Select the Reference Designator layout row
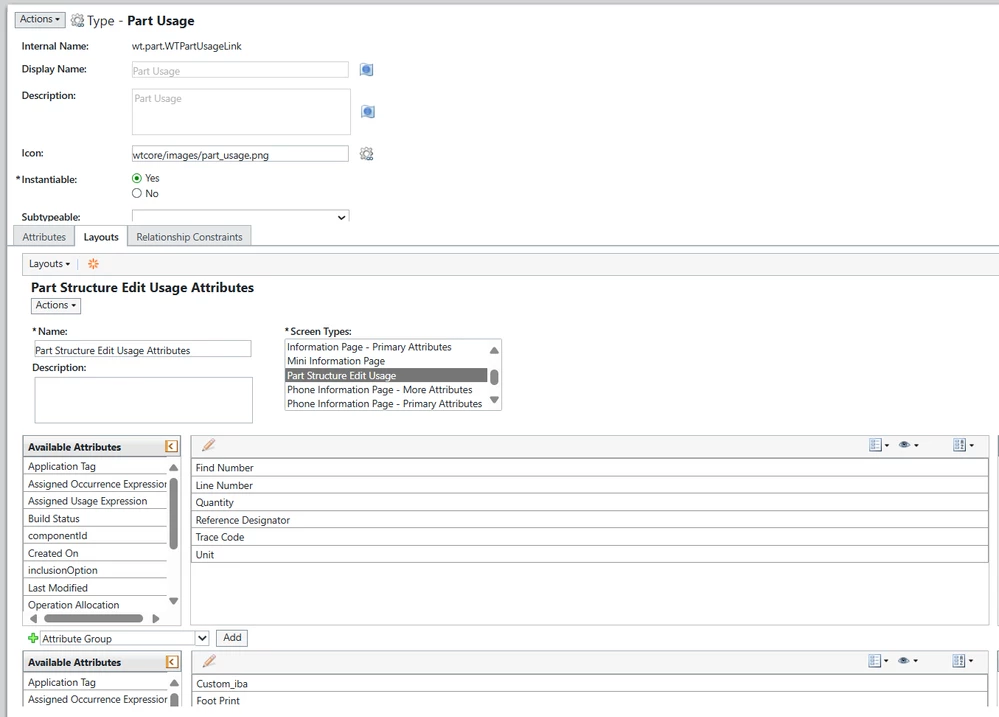This screenshot has width=999, height=717. [590, 519]
